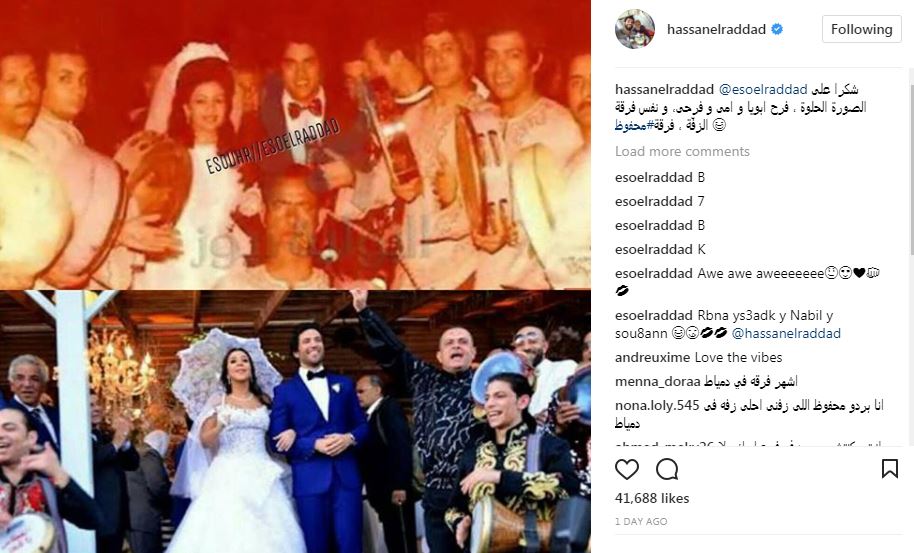The image size is (914, 553).
Task: Click the vintage wedding photo on top
Action: point(295,145)
